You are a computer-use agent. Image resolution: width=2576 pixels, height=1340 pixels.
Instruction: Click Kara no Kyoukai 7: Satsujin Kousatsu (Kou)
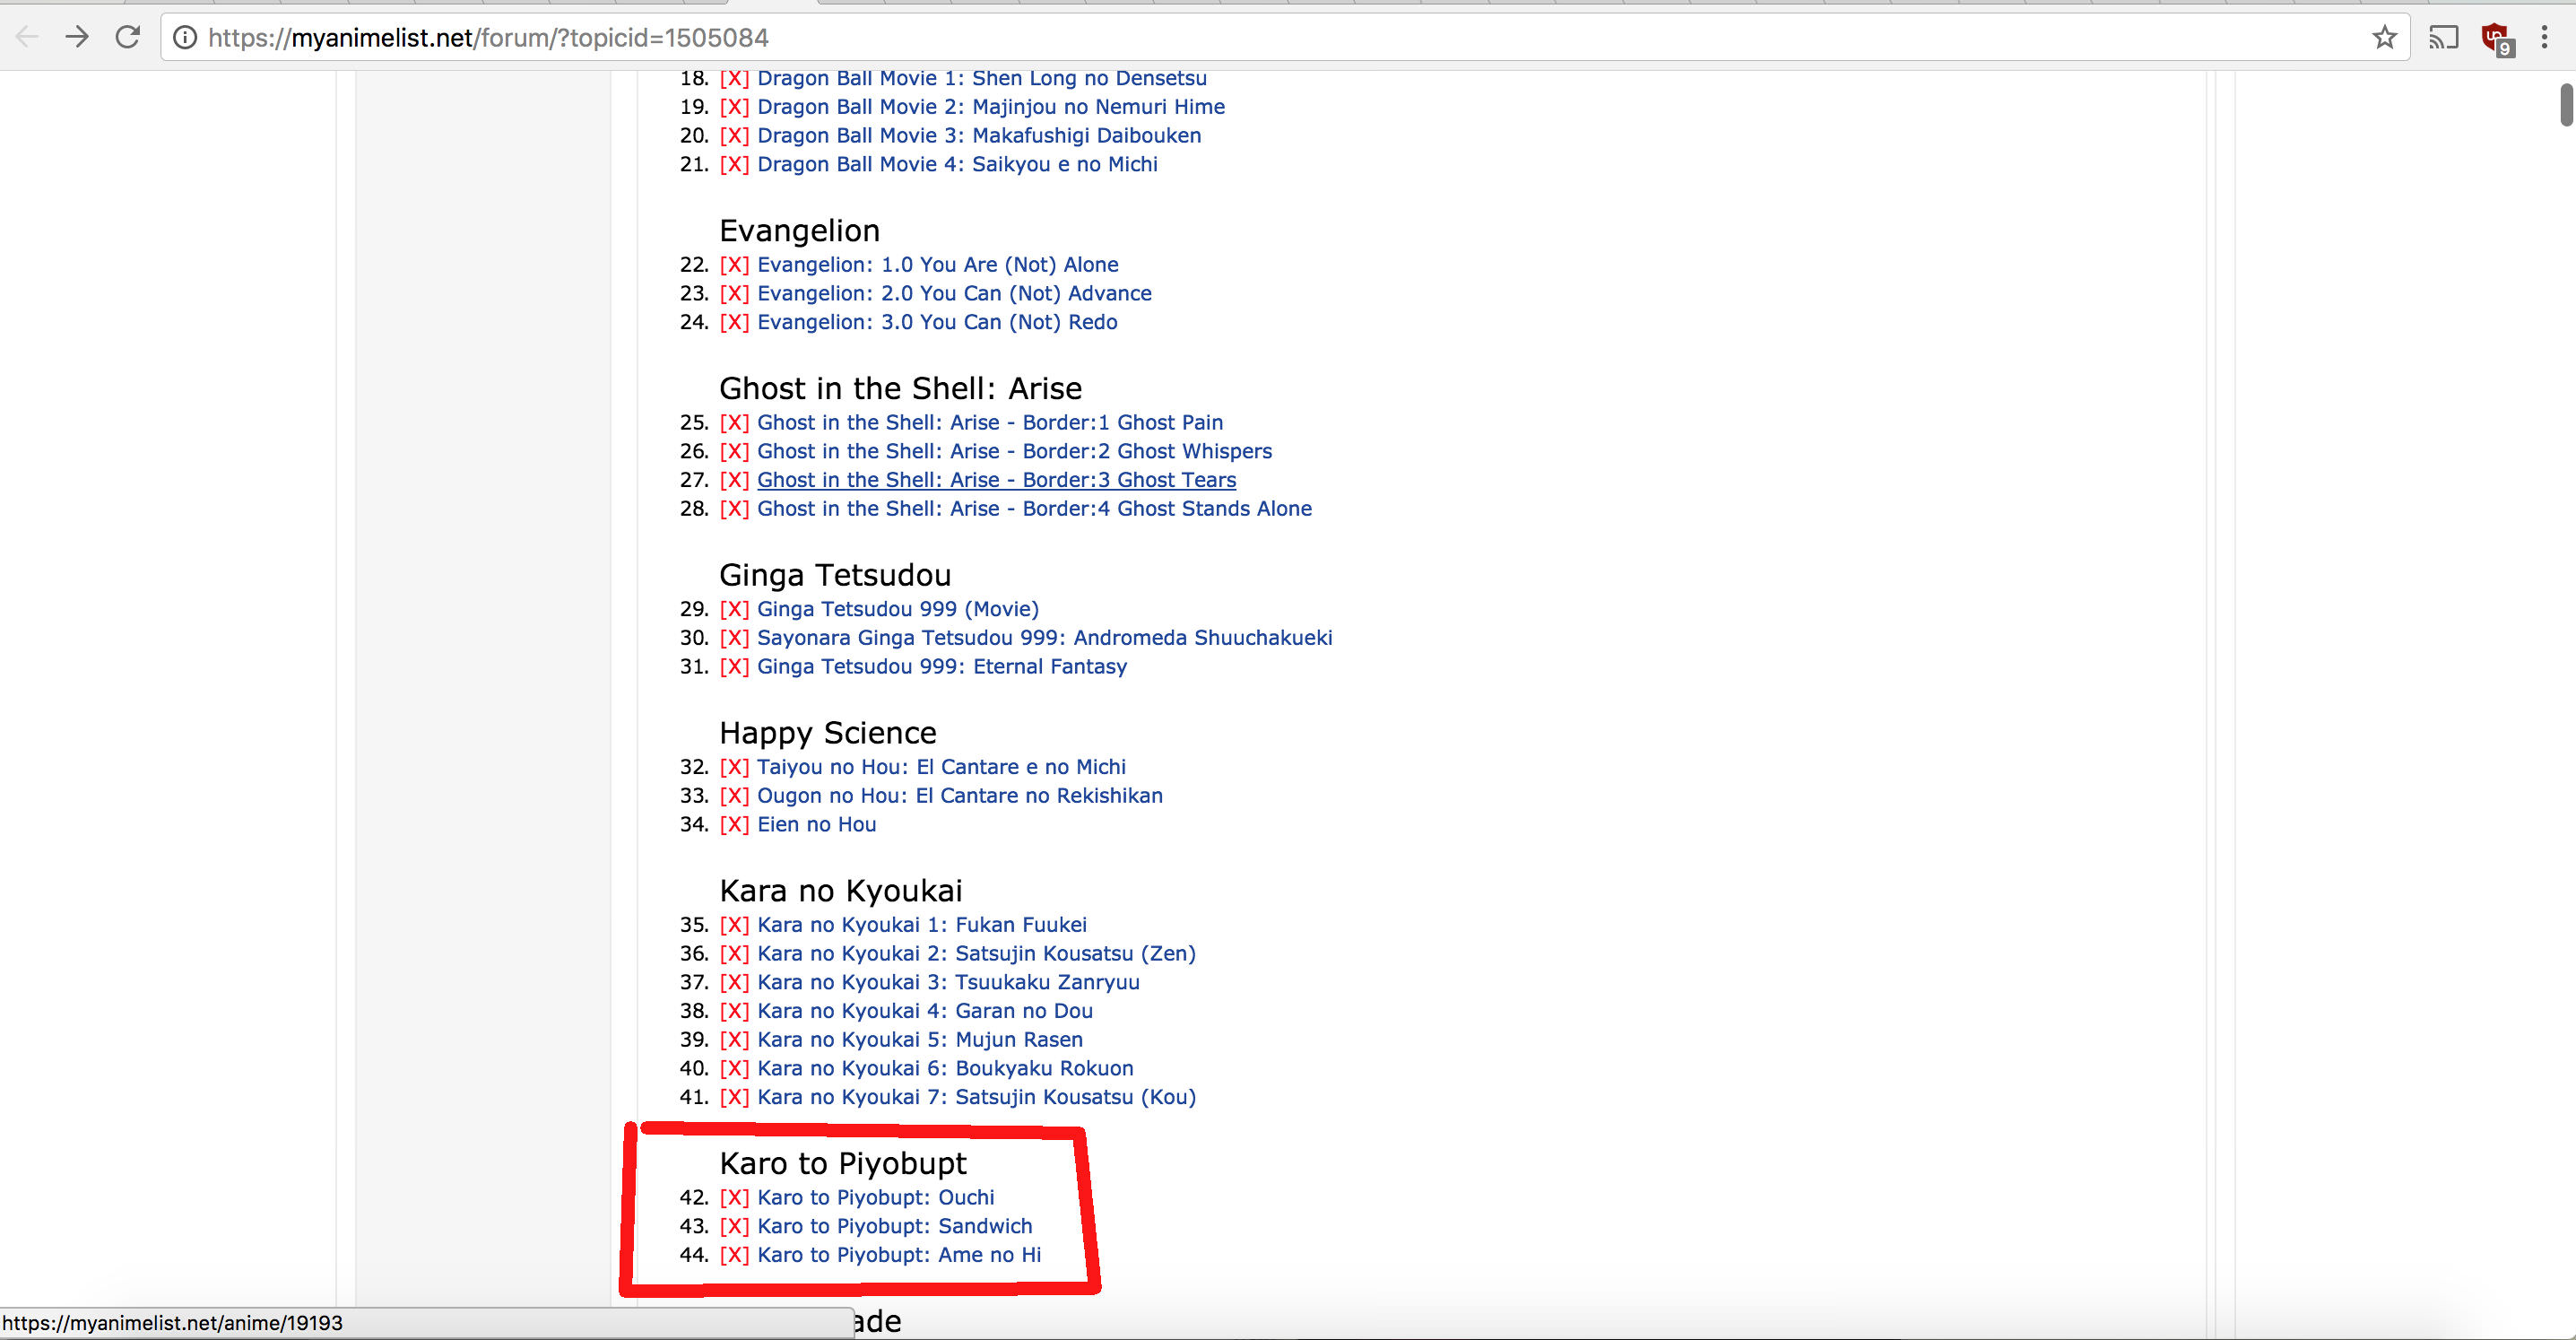coord(976,1097)
